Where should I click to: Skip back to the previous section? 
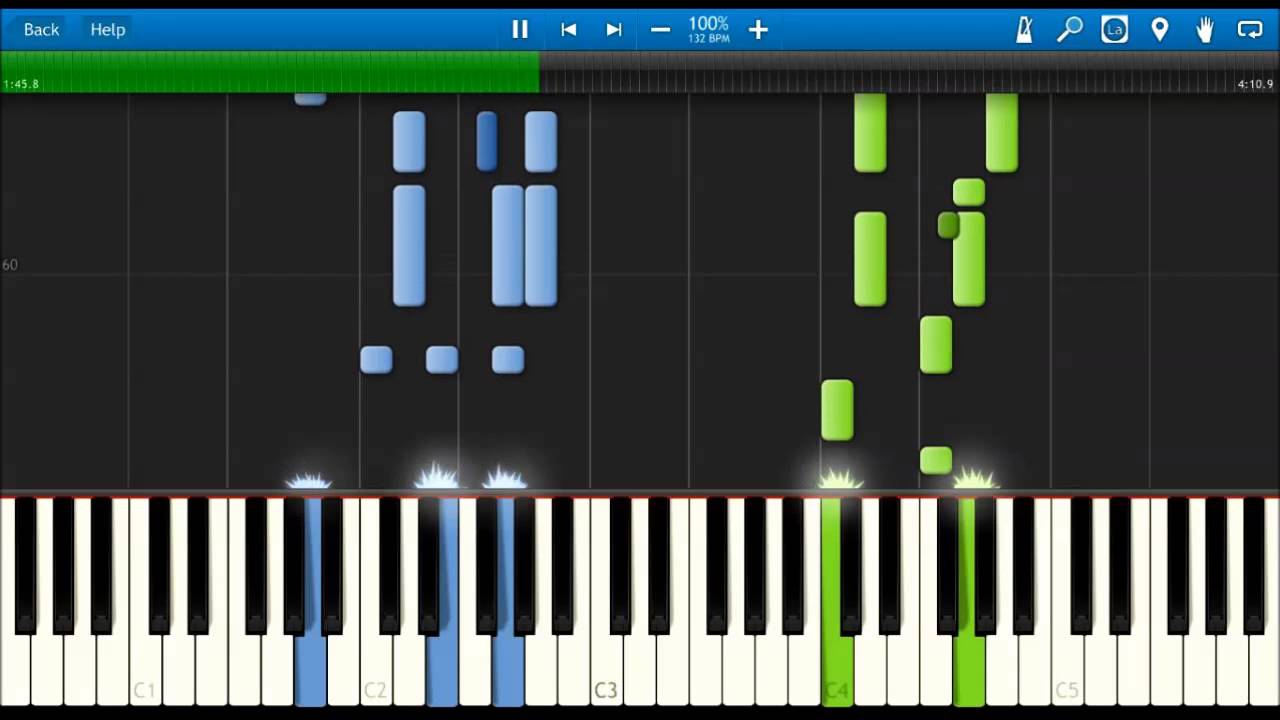coord(568,30)
